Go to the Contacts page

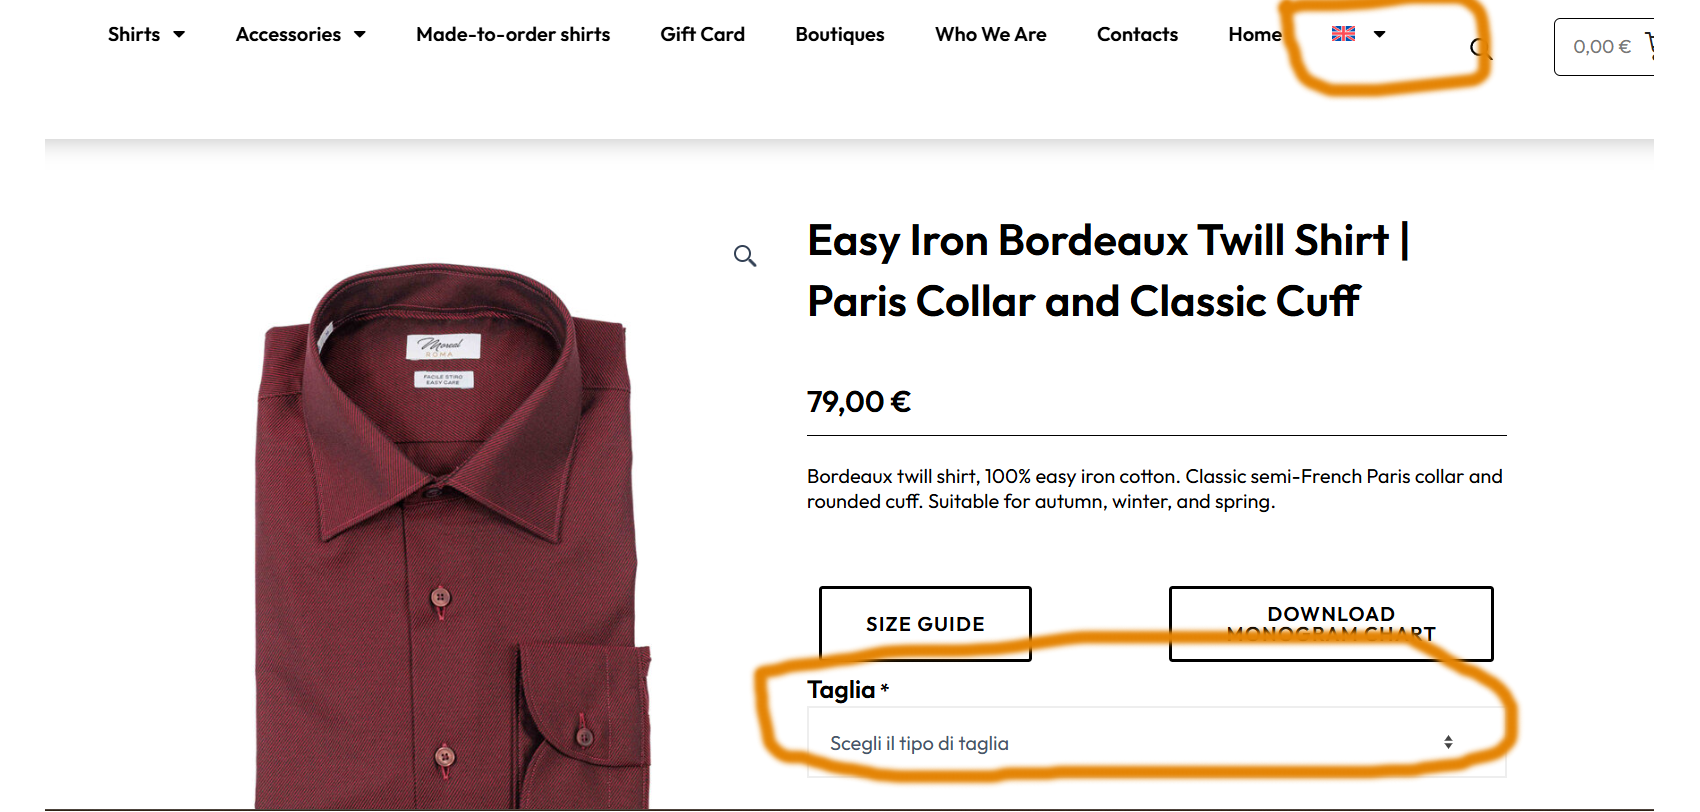1137,34
